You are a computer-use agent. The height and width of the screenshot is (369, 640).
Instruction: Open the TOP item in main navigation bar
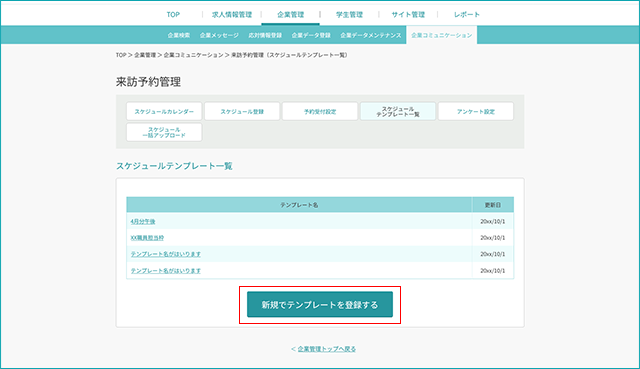173,14
